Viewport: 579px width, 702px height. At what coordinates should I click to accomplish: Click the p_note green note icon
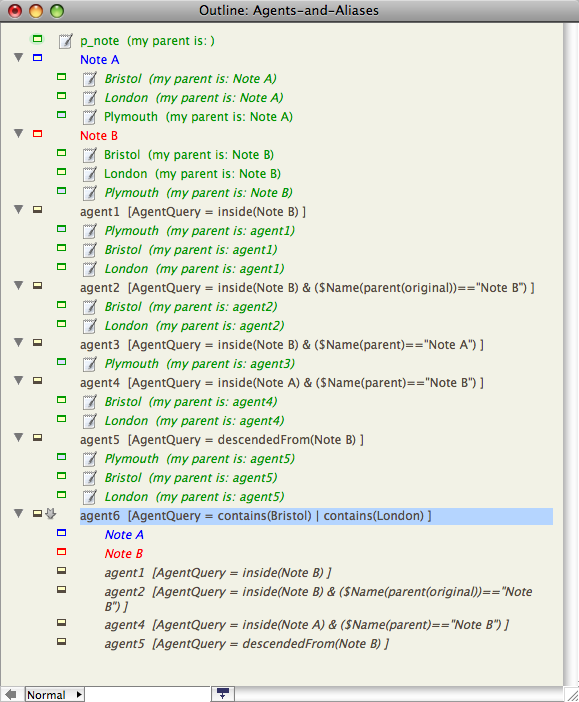coord(38,39)
